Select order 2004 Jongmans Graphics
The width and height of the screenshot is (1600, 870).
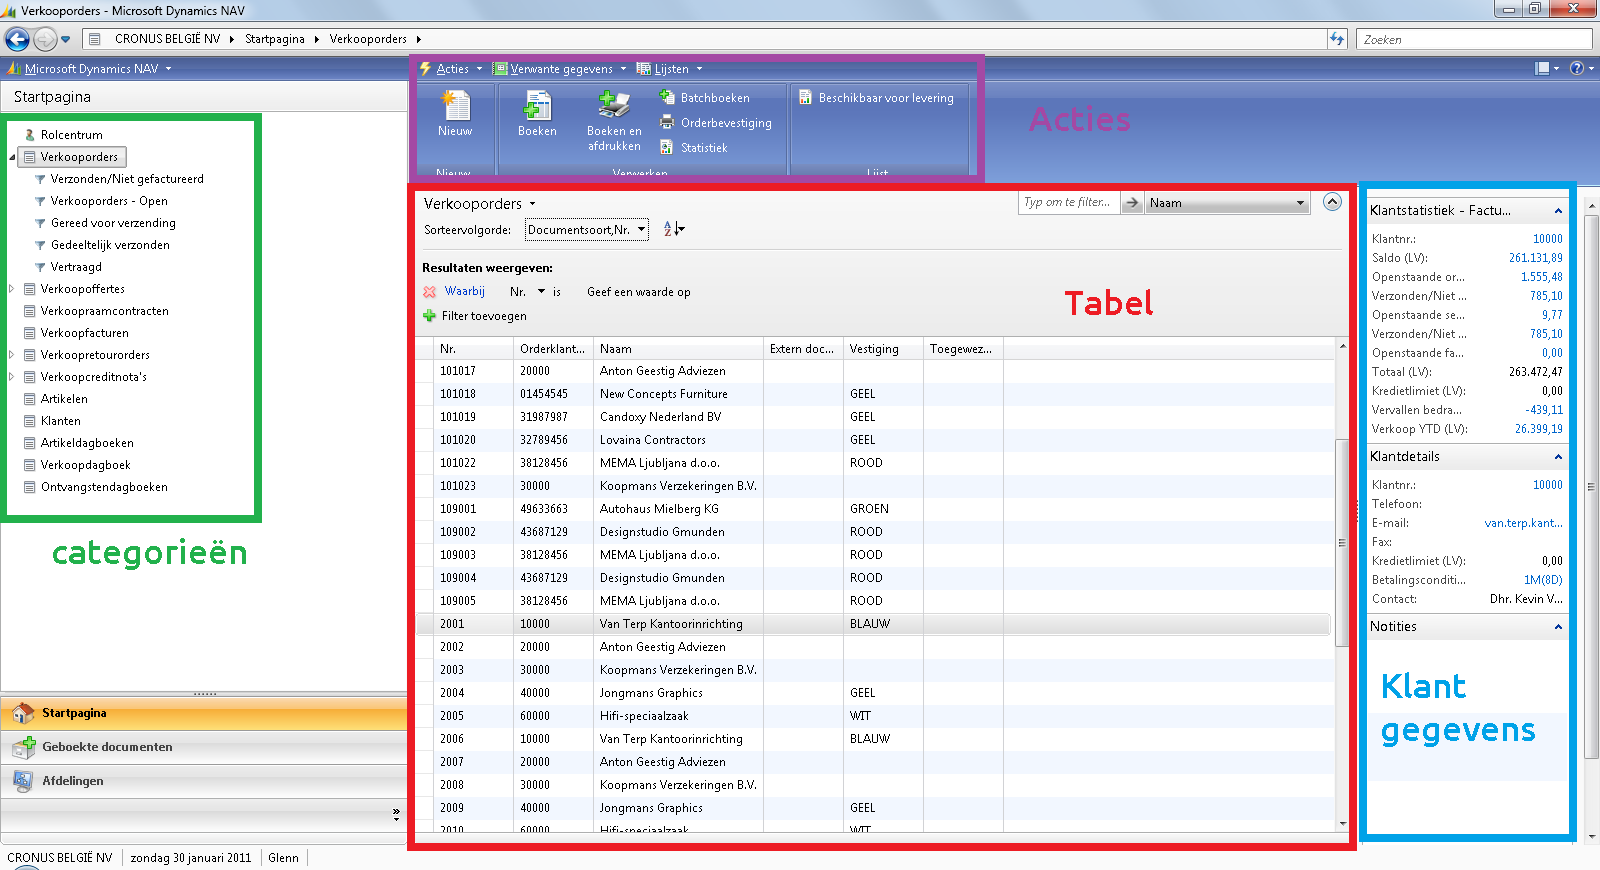coord(875,693)
